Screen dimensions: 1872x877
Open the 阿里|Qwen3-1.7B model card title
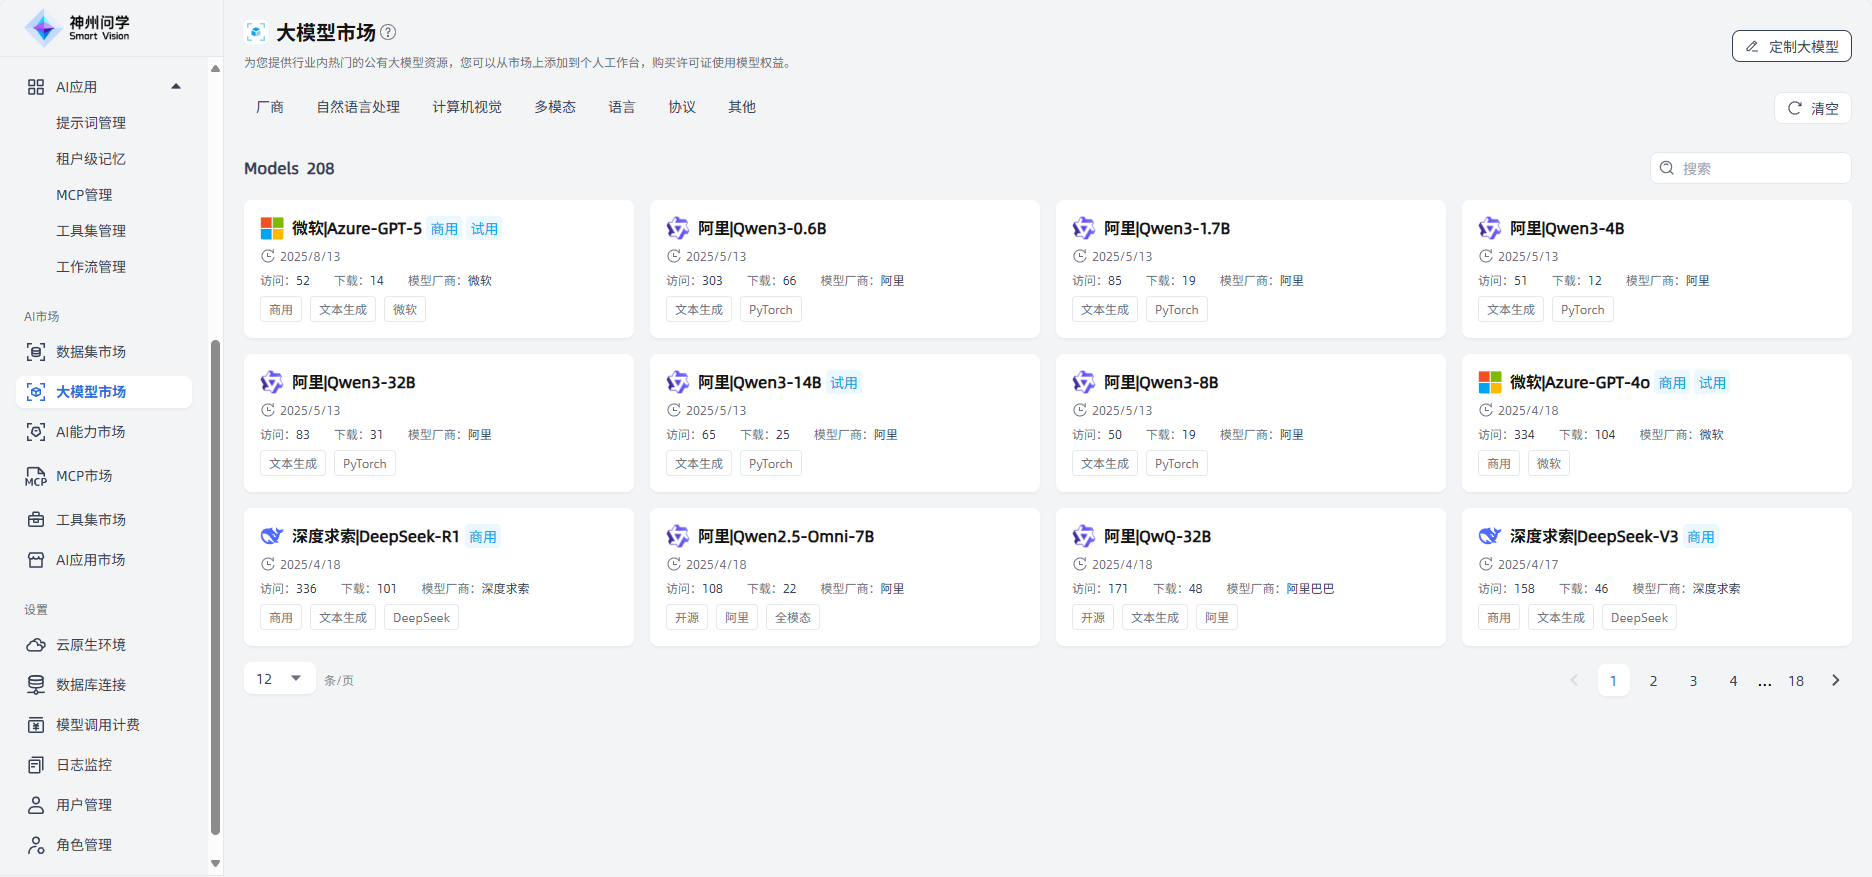[x=1167, y=229]
